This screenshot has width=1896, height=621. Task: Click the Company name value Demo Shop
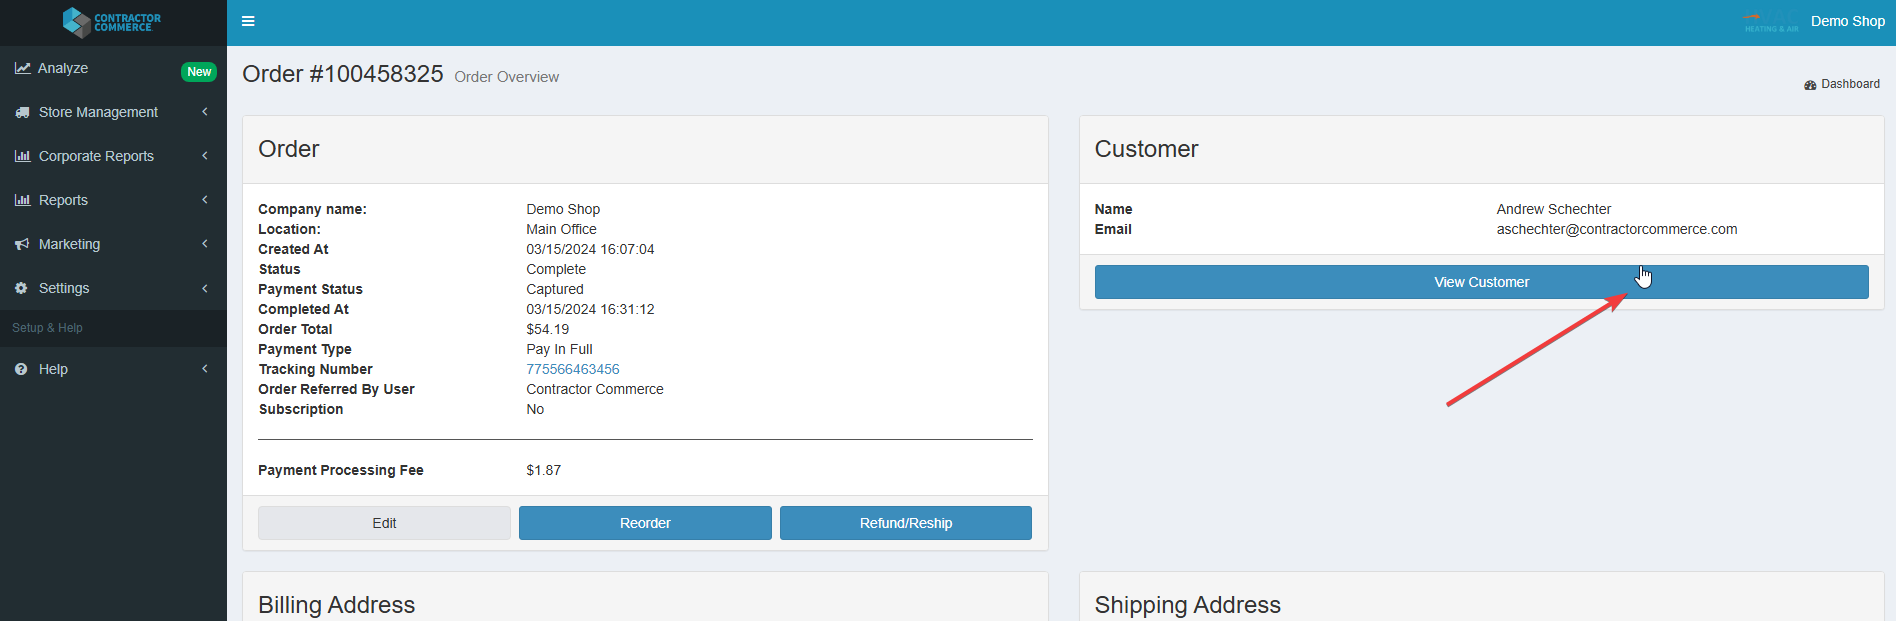563,209
